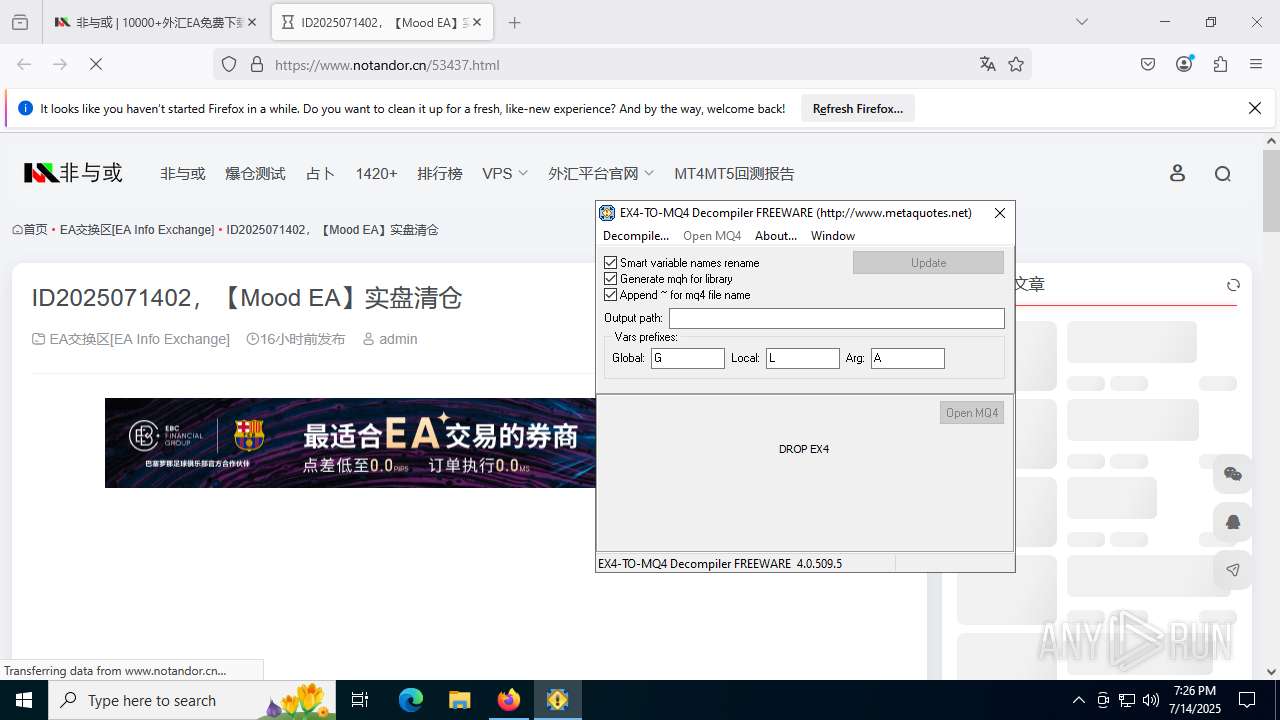Open Pocket save icon in toolbar
The image size is (1280, 720).
click(x=1148, y=64)
